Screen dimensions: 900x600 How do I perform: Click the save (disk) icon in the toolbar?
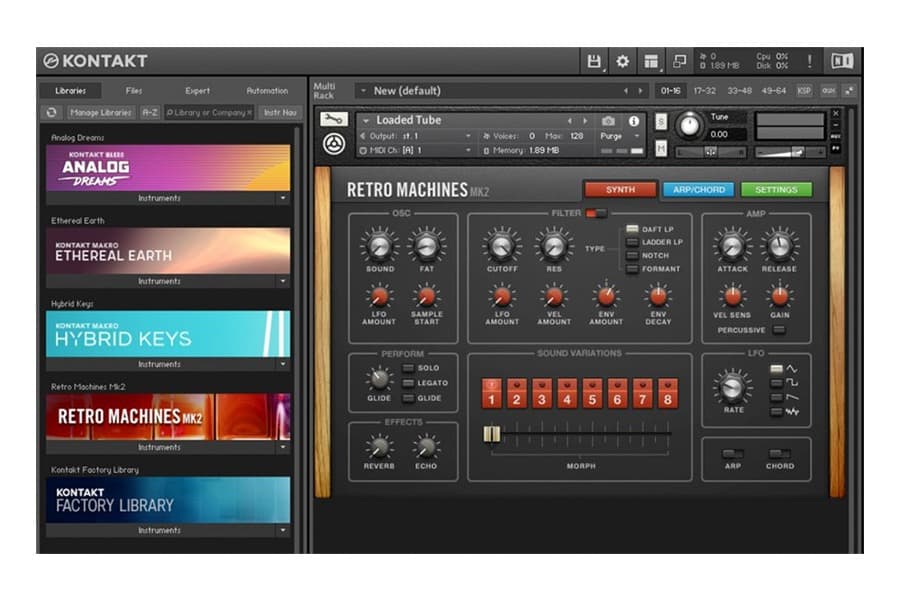pos(594,58)
